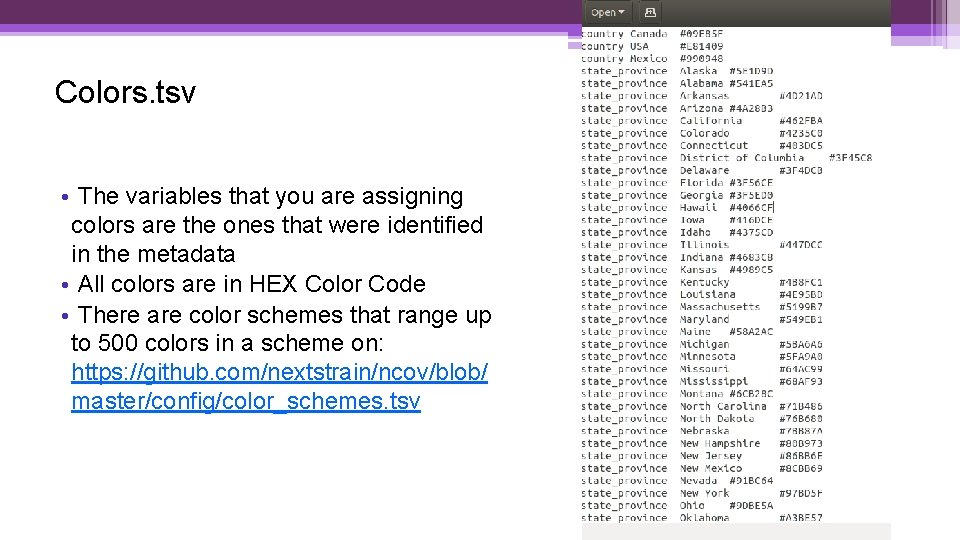Click the Florida row
Viewport: 960px width, 540px height.
coord(677,182)
